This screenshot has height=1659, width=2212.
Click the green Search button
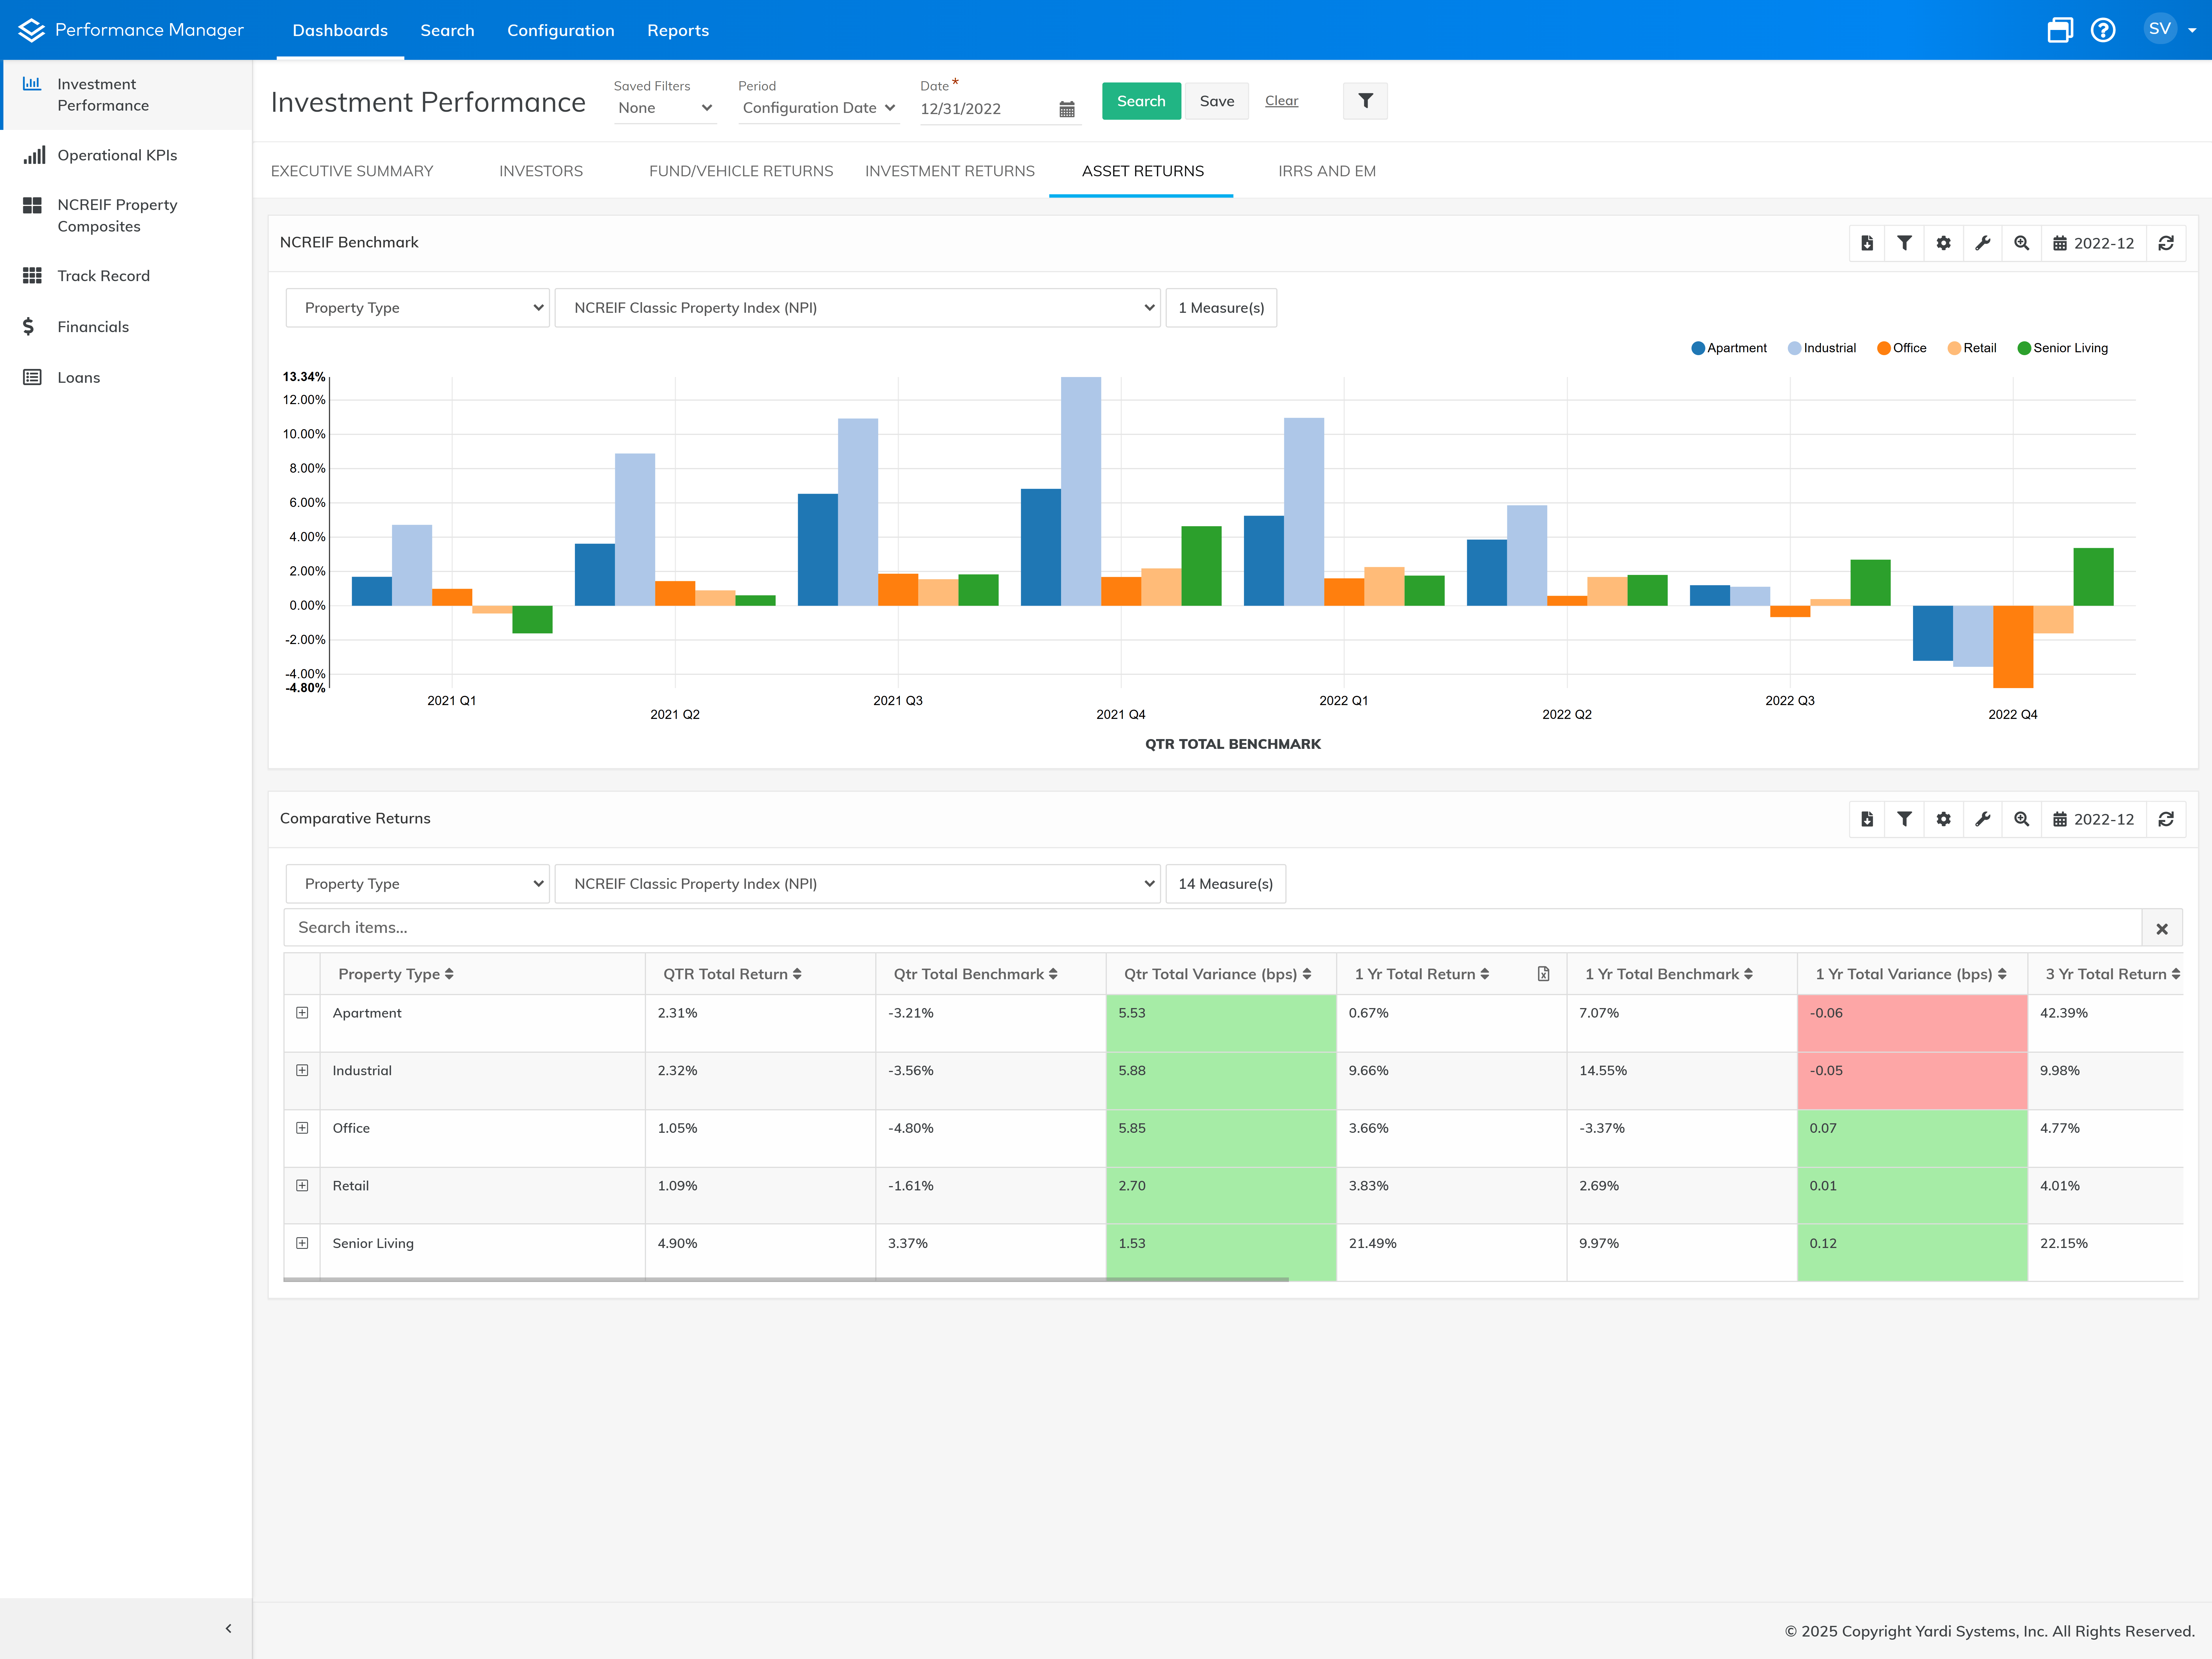(x=1141, y=101)
